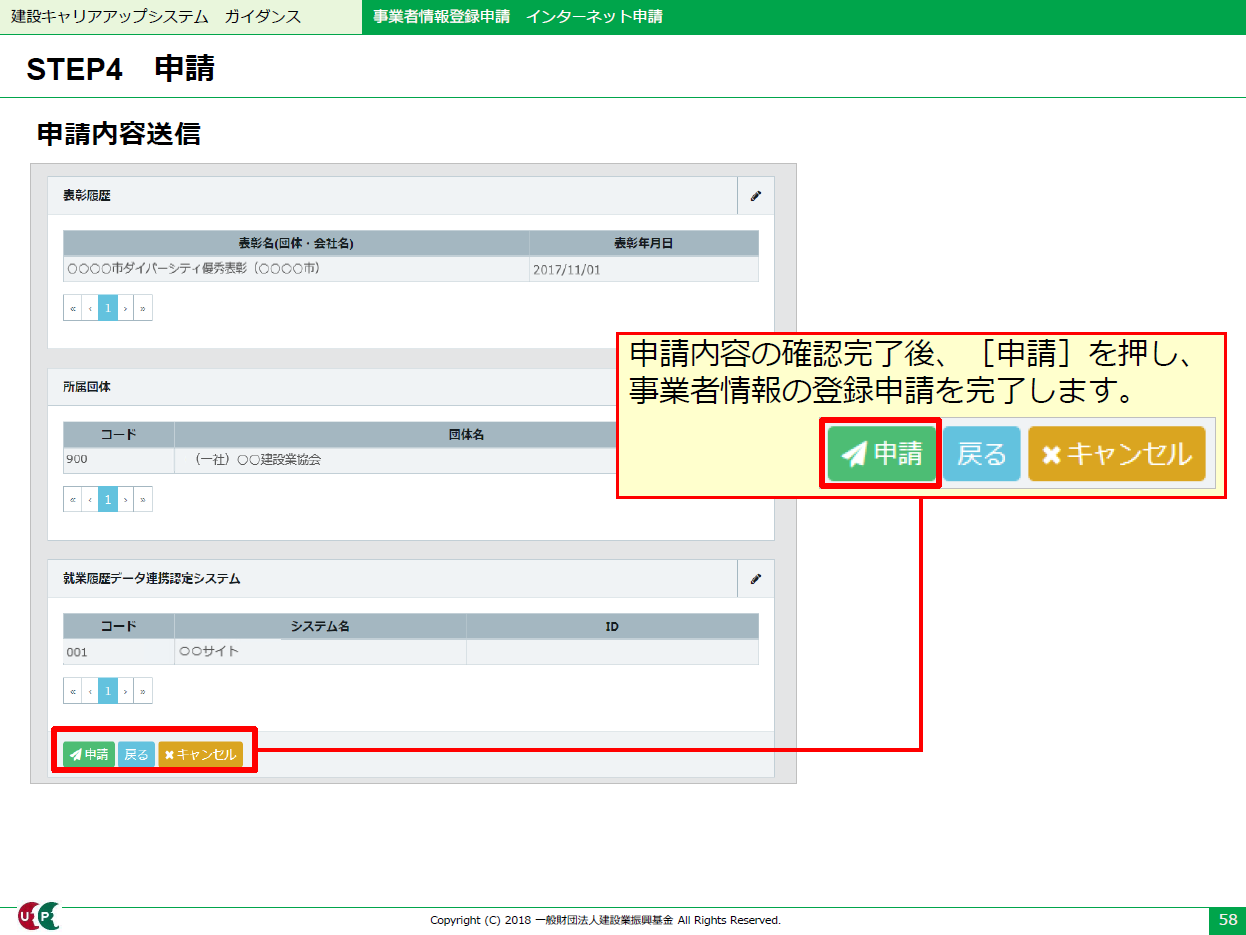
Task: Go to next page in 就業履歴データ連携 pagination
Action: (x=125, y=690)
